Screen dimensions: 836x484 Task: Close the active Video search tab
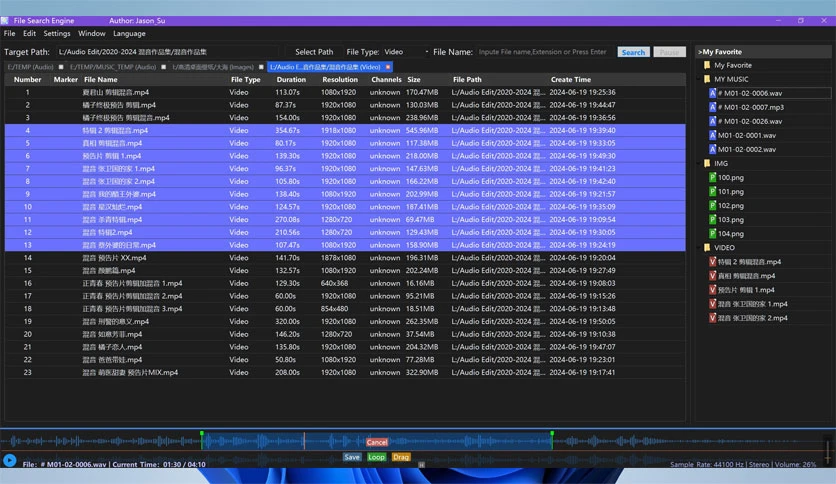pos(388,67)
